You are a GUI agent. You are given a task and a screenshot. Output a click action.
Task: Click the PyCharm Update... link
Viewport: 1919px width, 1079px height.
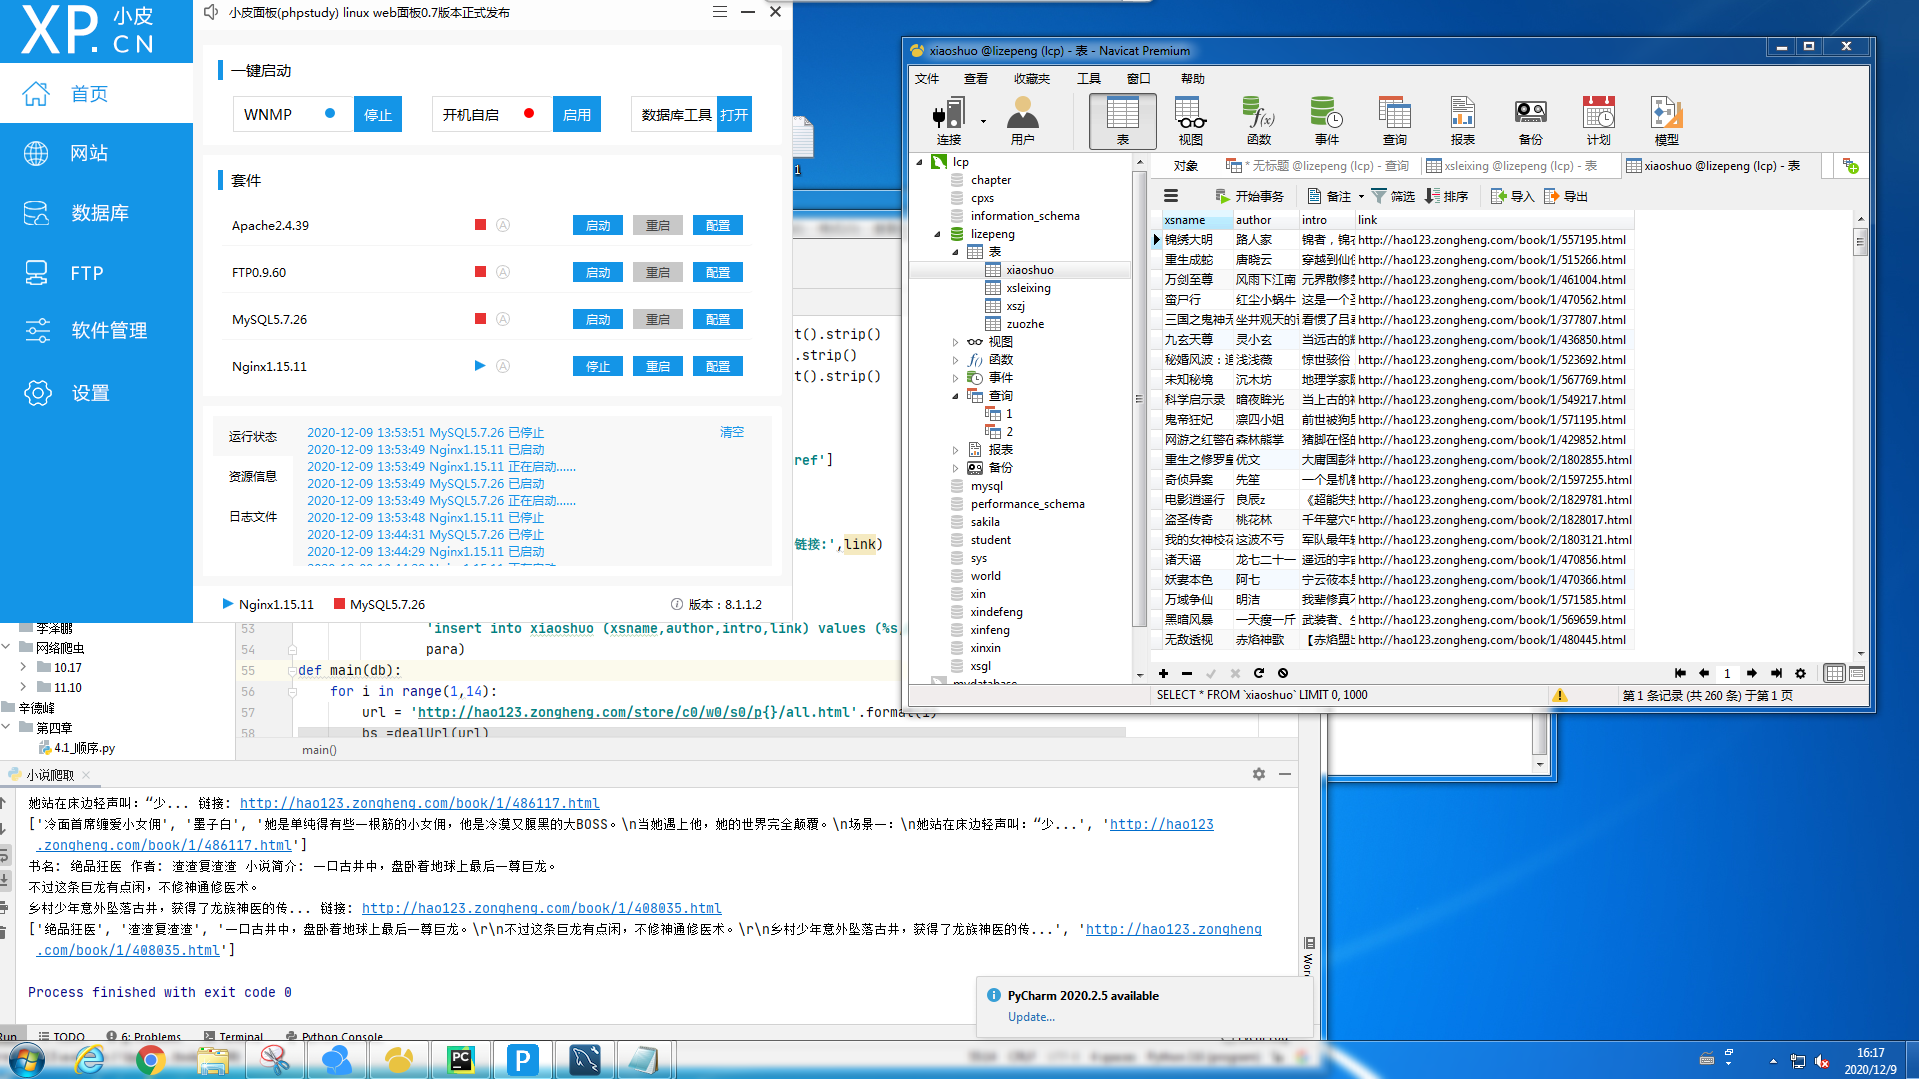(x=1031, y=1017)
